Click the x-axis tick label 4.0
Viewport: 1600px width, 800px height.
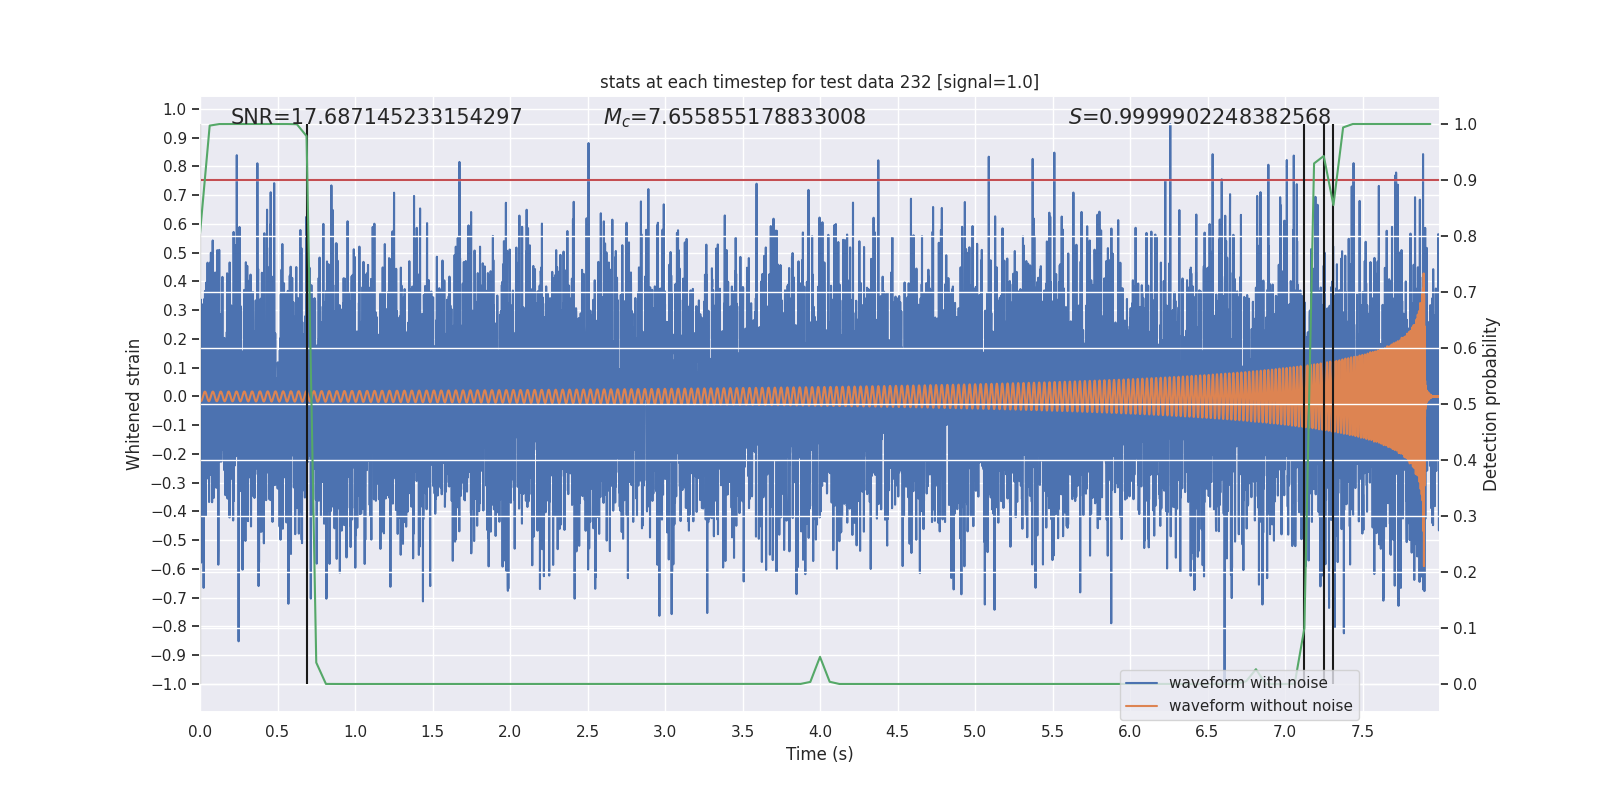coord(820,731)
